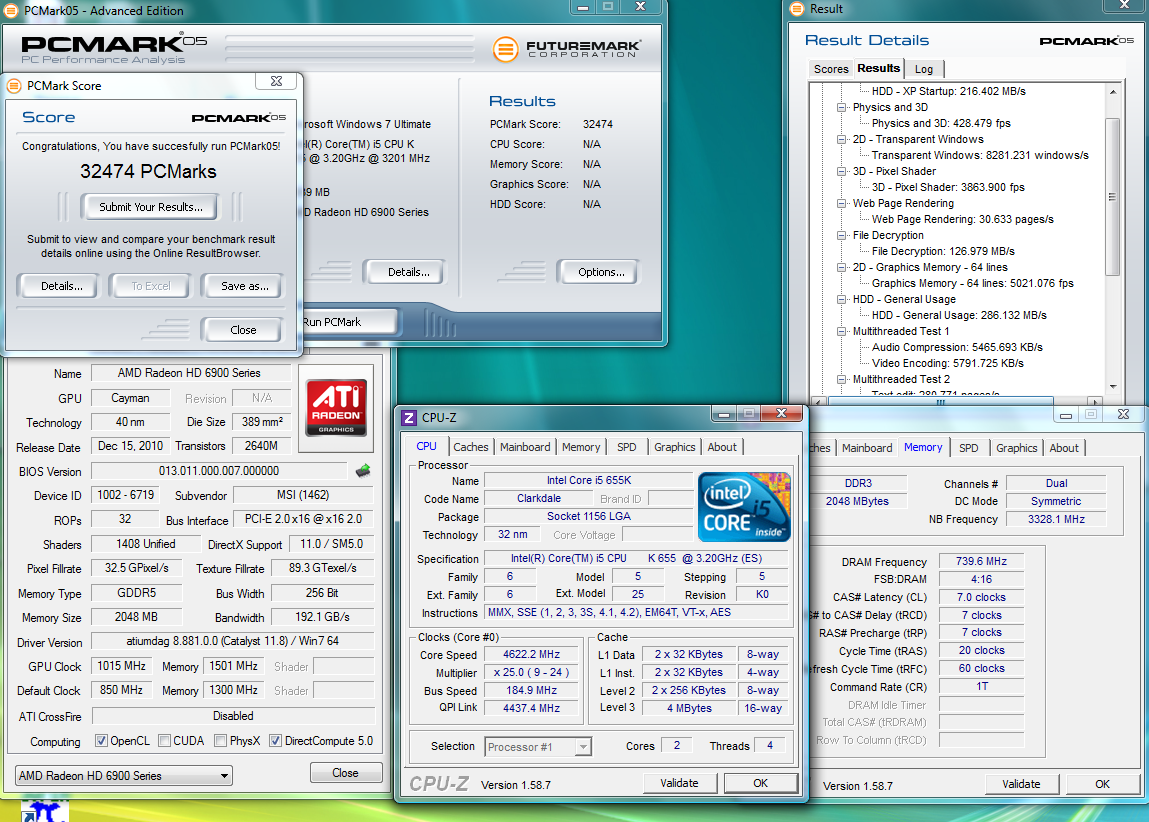The width and height of the screenshot is (1149, 822).
Task: Open the Graphics tab in front CPU-Z
Action: pos(674,447)
